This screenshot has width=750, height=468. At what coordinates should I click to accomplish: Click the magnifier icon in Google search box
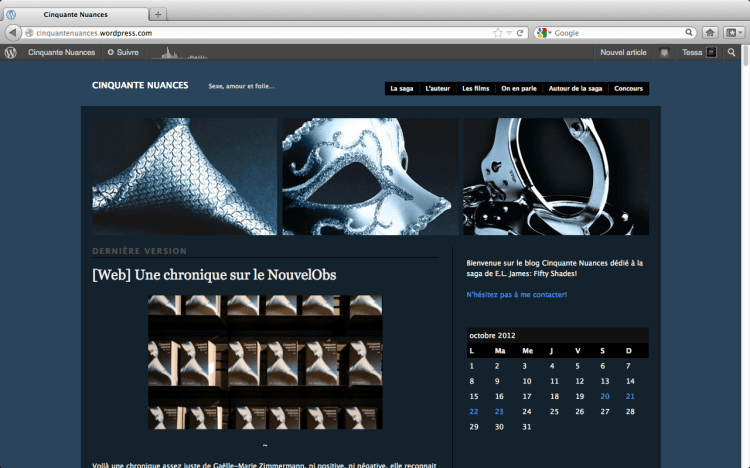click(x=689, y=32)
